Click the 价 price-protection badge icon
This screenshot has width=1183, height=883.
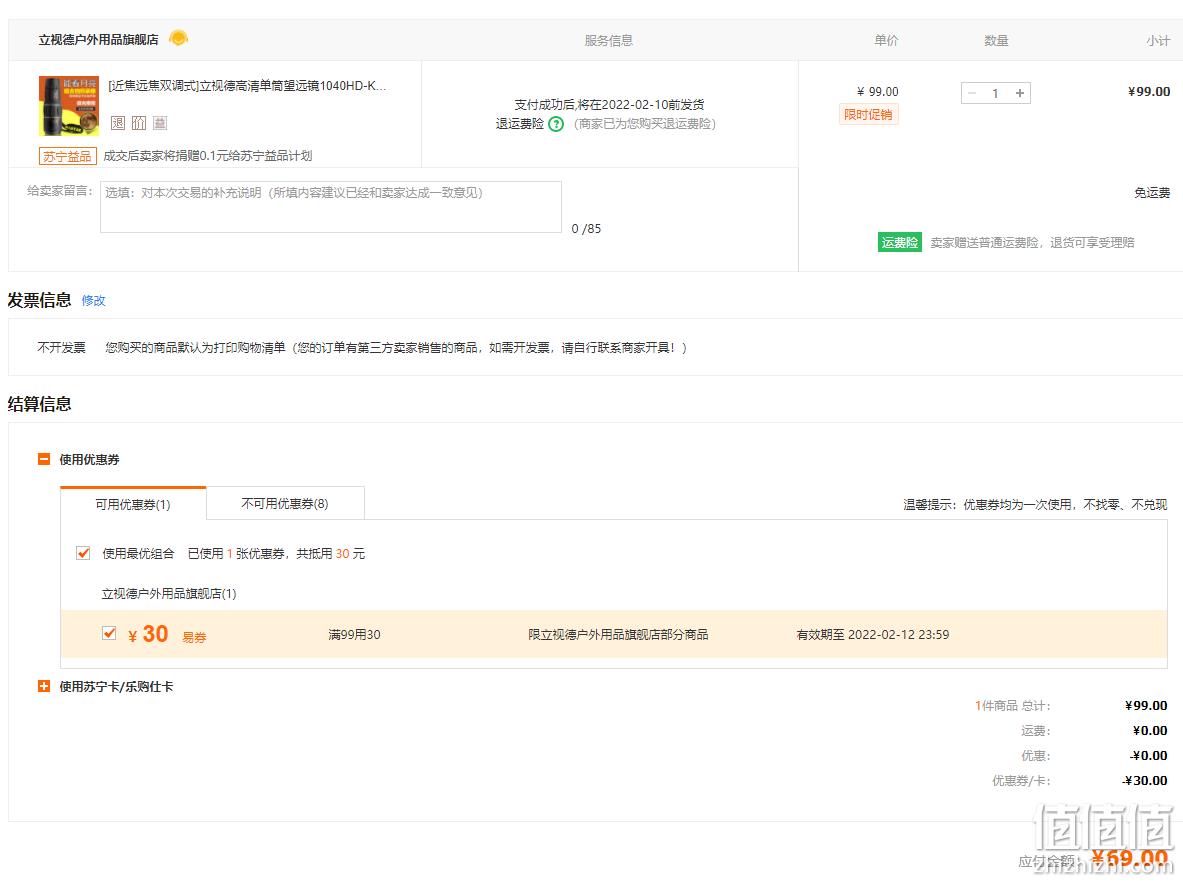click(x=139, y=123)
